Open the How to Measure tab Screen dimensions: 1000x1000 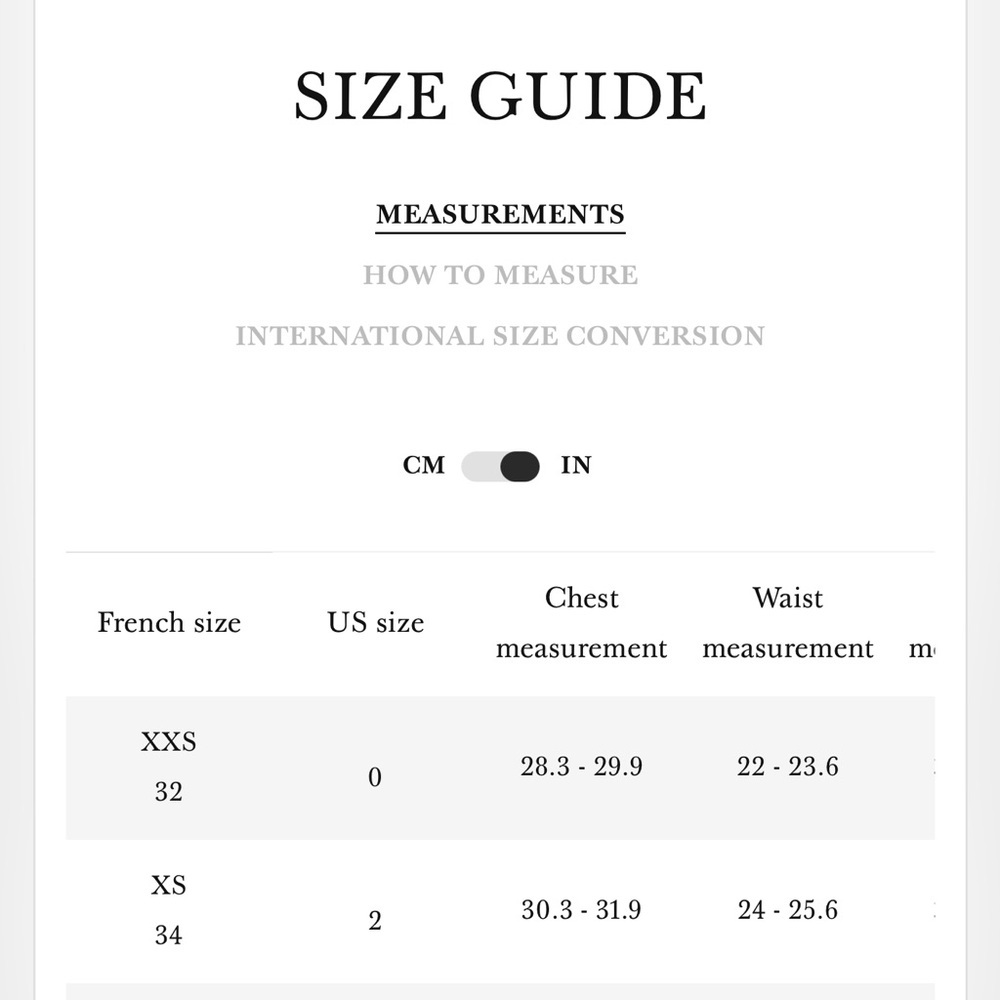[500, 275]
